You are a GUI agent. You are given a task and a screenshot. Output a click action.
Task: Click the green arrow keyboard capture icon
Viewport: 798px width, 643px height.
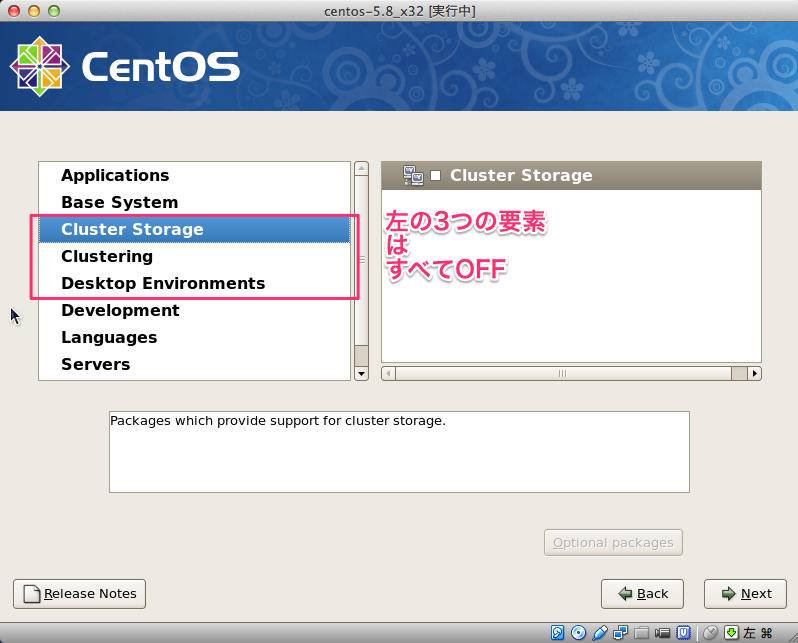coord(731,632)
